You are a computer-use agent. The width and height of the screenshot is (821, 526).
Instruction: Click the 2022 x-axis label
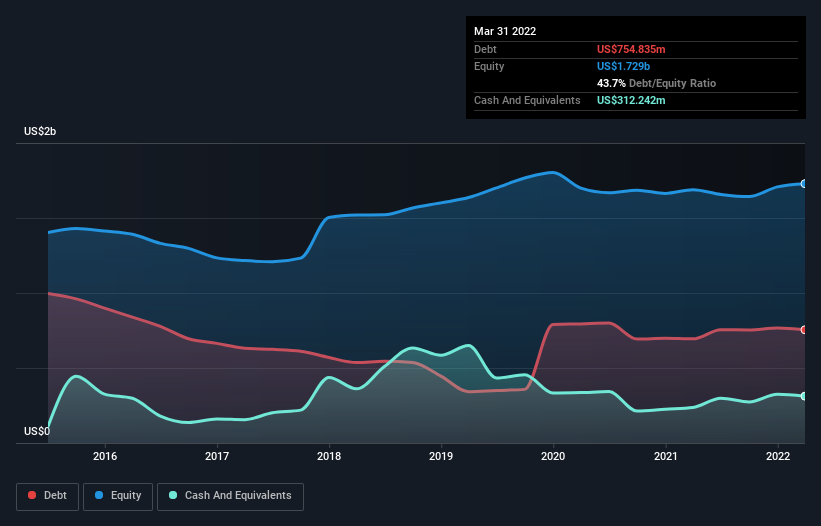(778, 456)
